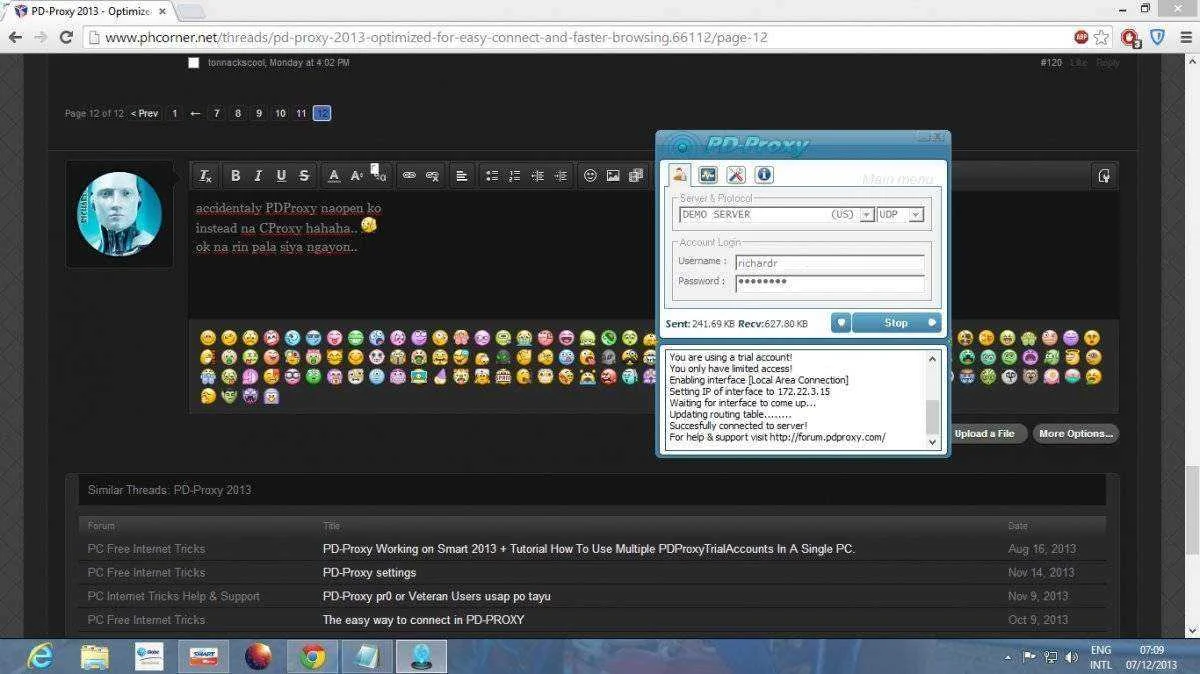Open 'PD-Proxy pr0 or Veteran Users usap po tayu'

click(436, 597)
